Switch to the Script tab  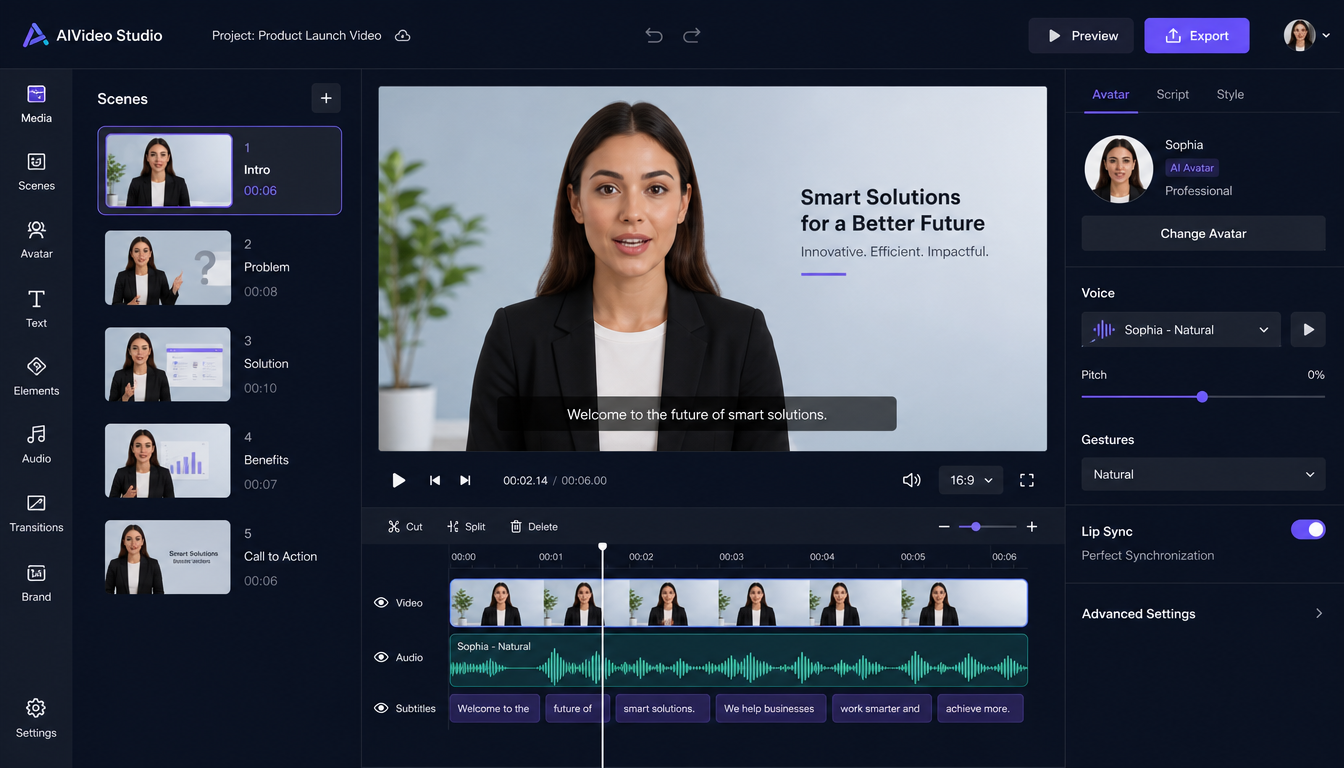(x=1172, y=94)
